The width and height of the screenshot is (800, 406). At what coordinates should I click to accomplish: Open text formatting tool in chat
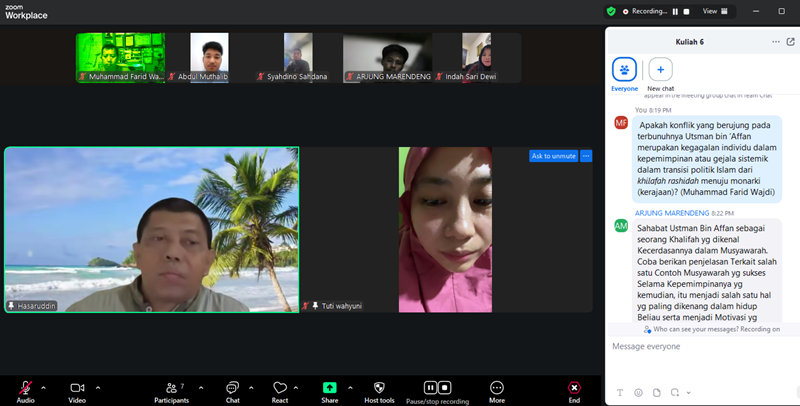[620, 393]
